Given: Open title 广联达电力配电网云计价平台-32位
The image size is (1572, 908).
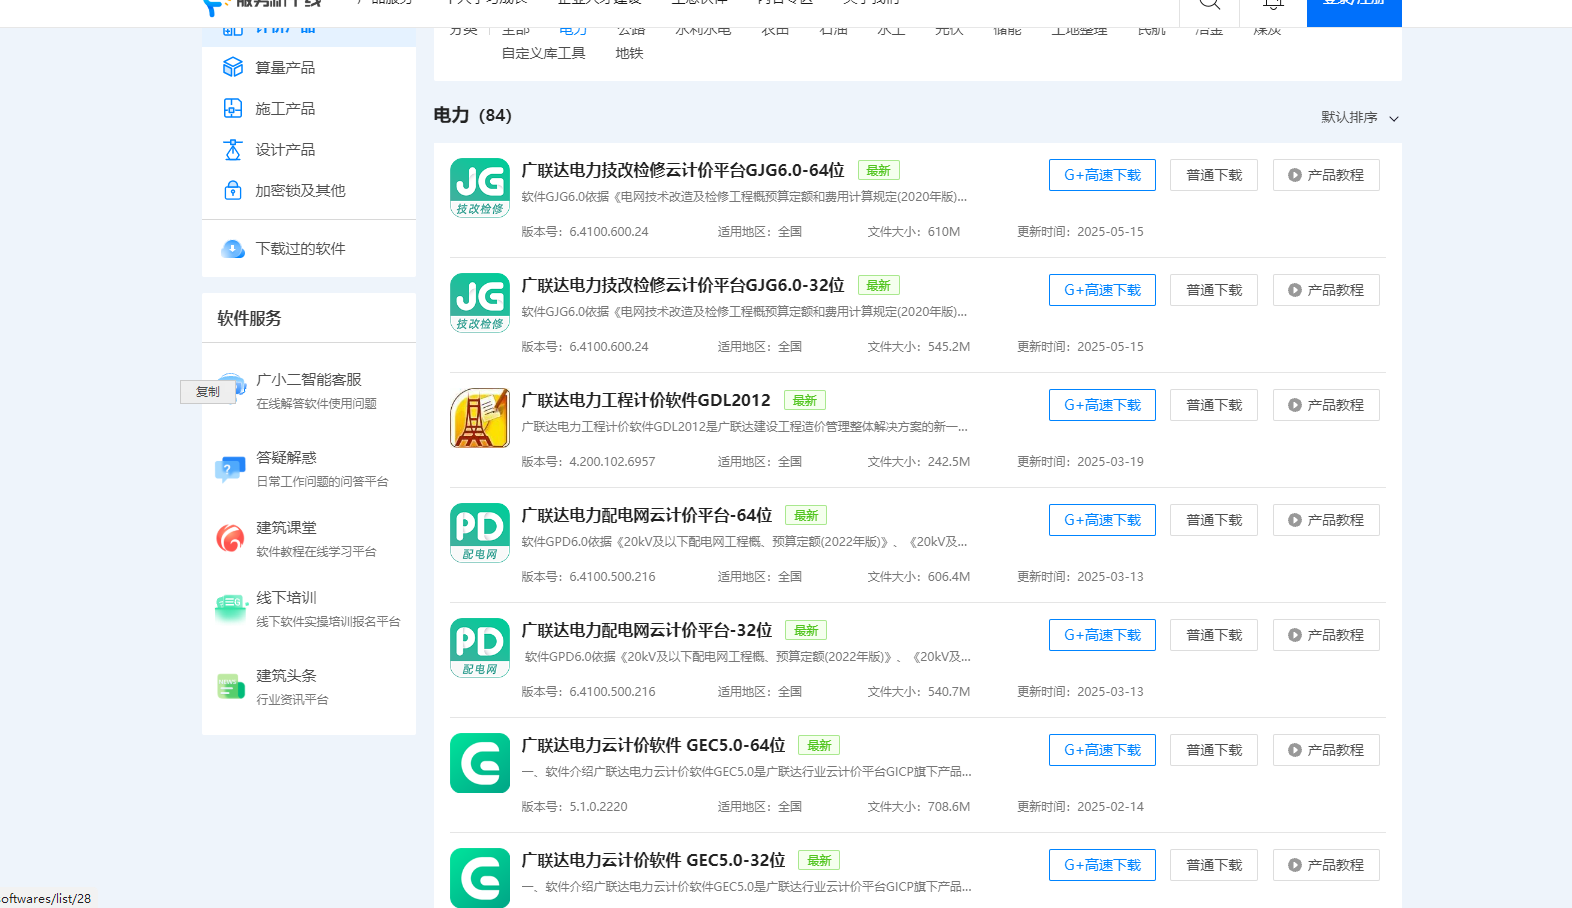Looking at the screenshot, I should coord(647,630).
